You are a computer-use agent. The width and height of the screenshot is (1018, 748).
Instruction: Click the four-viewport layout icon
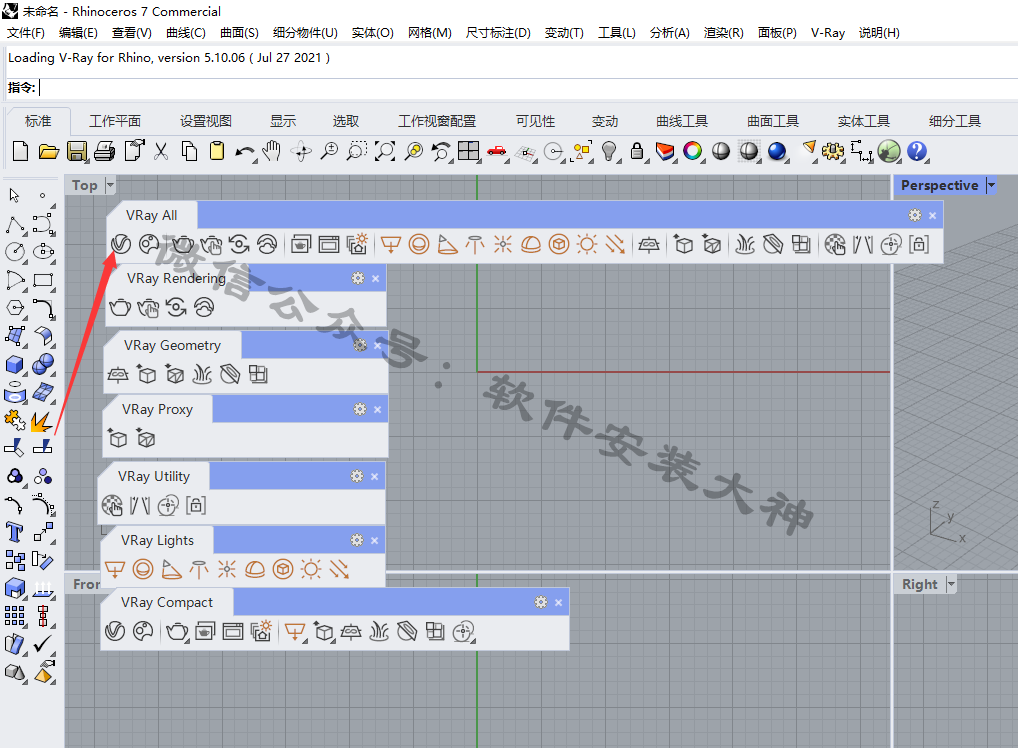pyautogui.click(x=468, y=151)
